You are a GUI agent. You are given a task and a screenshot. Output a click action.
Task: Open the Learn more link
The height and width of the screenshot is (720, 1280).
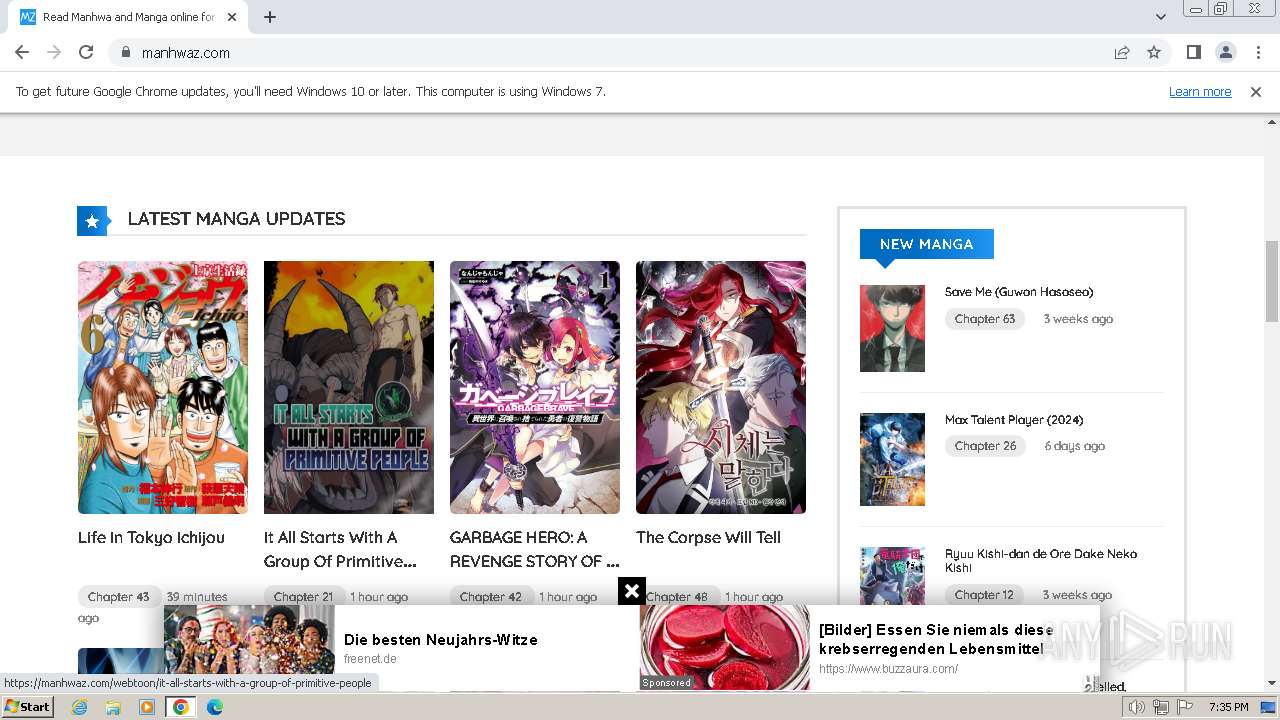1200,91
